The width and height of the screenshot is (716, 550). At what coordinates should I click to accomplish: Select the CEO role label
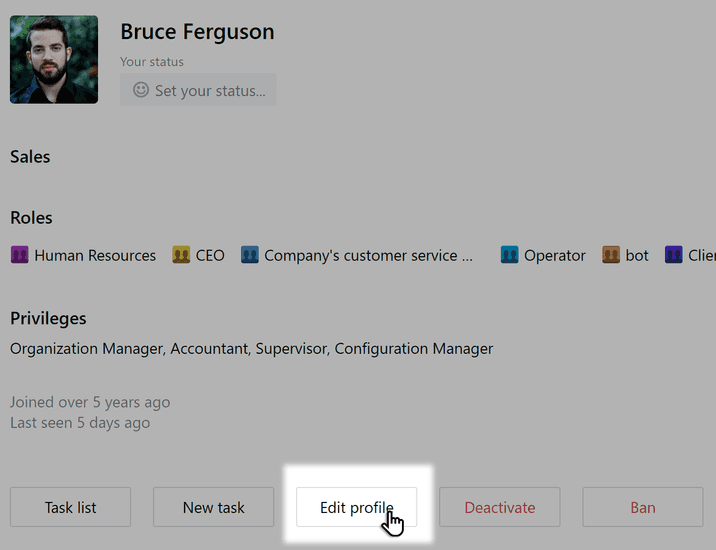tap(210, 255)
